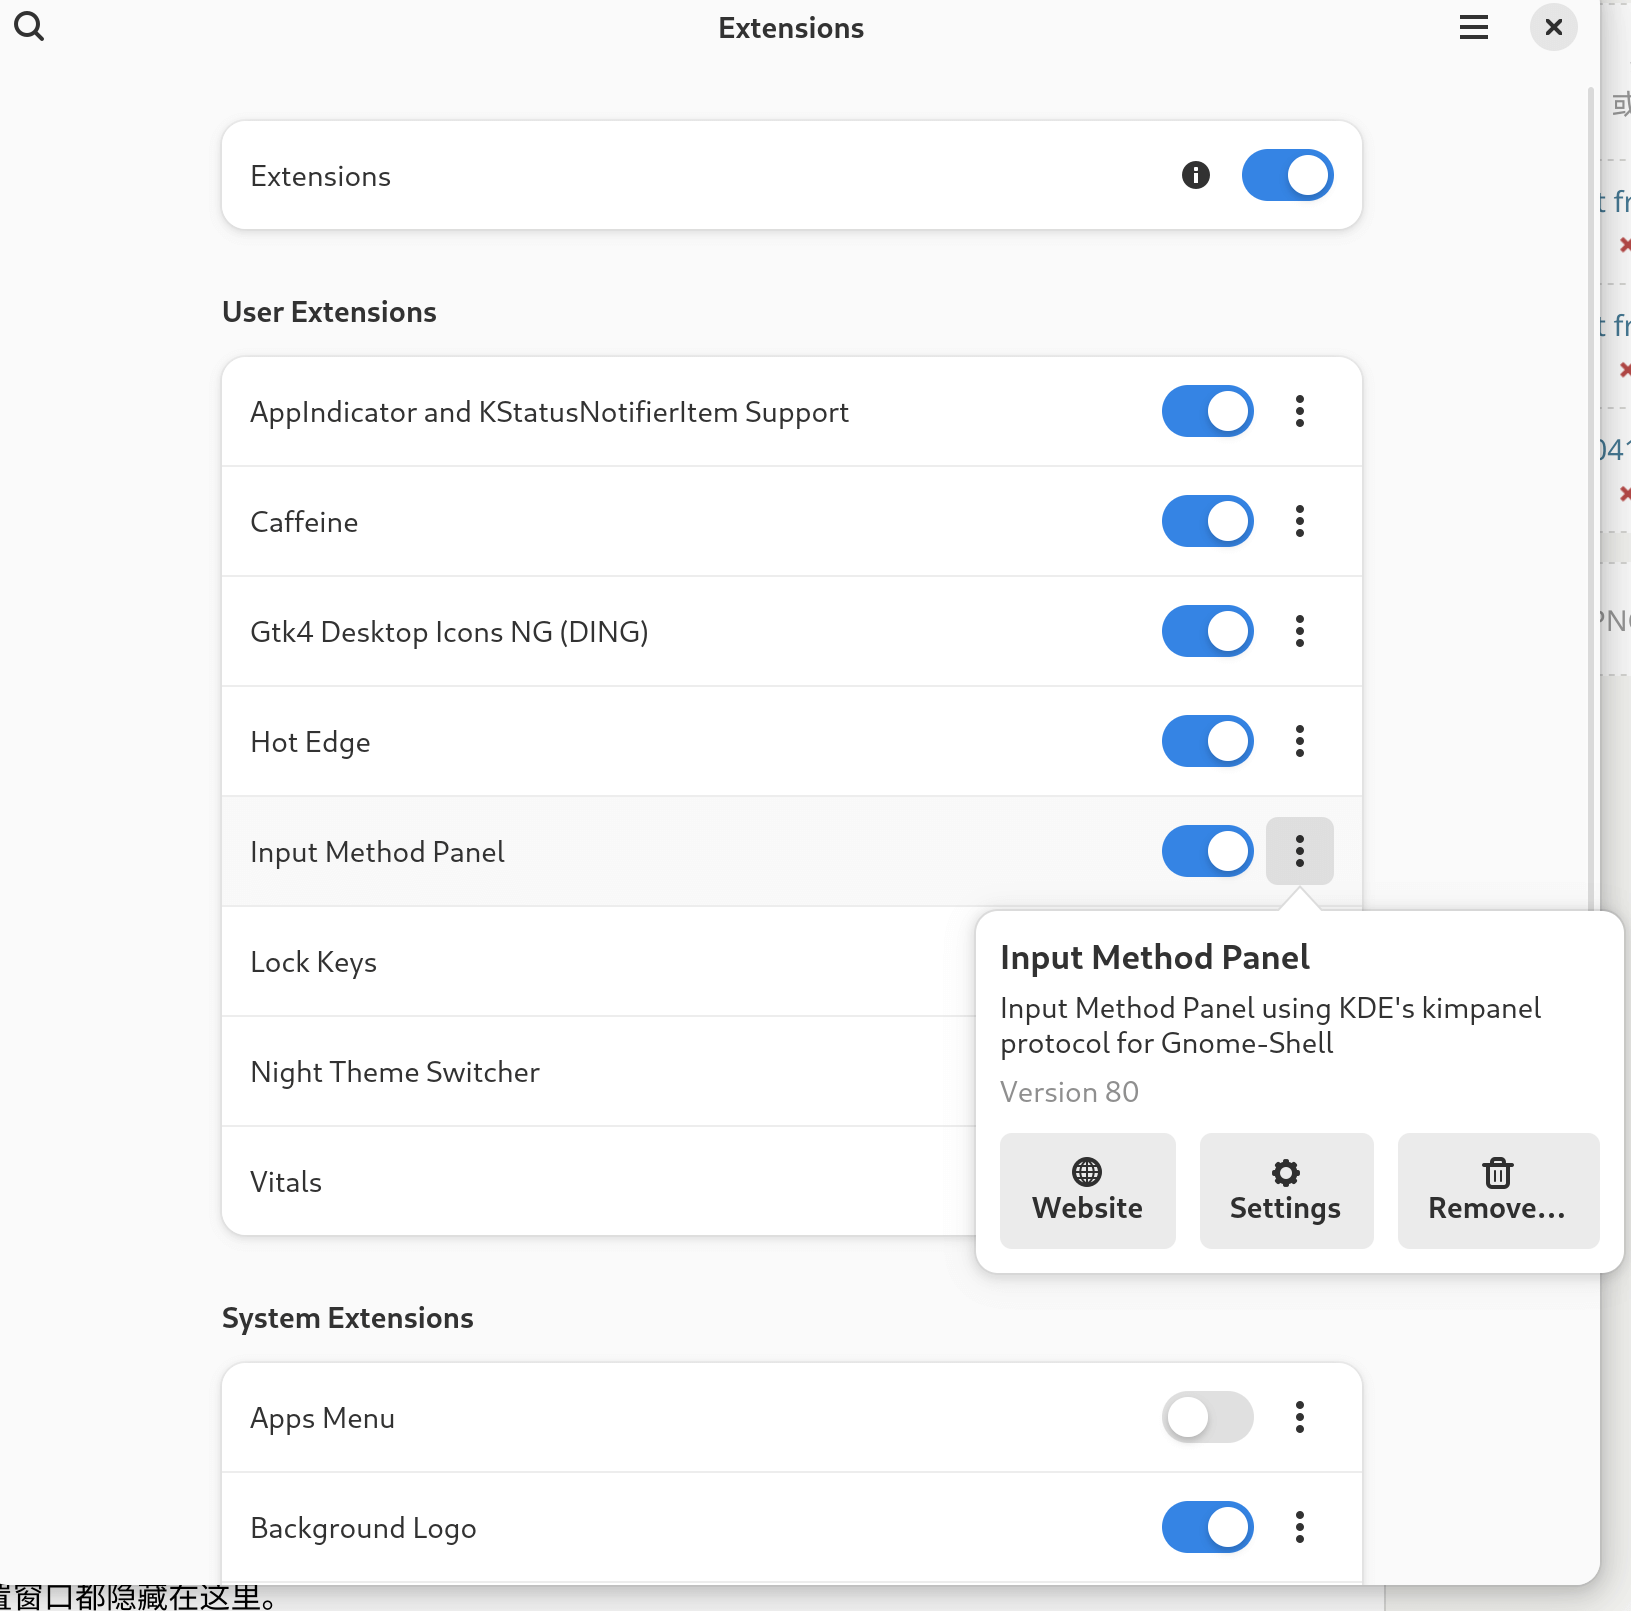Image resolution: width=1631 pixels, height=1611 pixels.
Task: Open AppIndicator extension's three-dot menu
Action: tap(1299, 411)
